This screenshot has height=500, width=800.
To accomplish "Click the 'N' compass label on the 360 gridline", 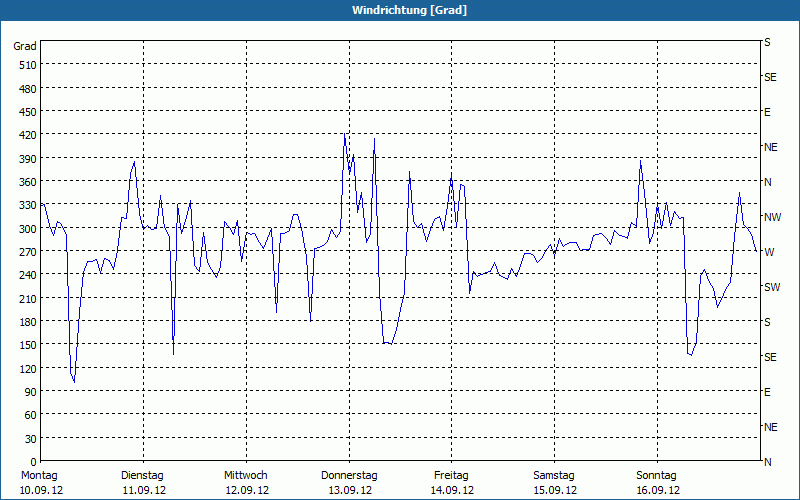I will pos(767,182).
